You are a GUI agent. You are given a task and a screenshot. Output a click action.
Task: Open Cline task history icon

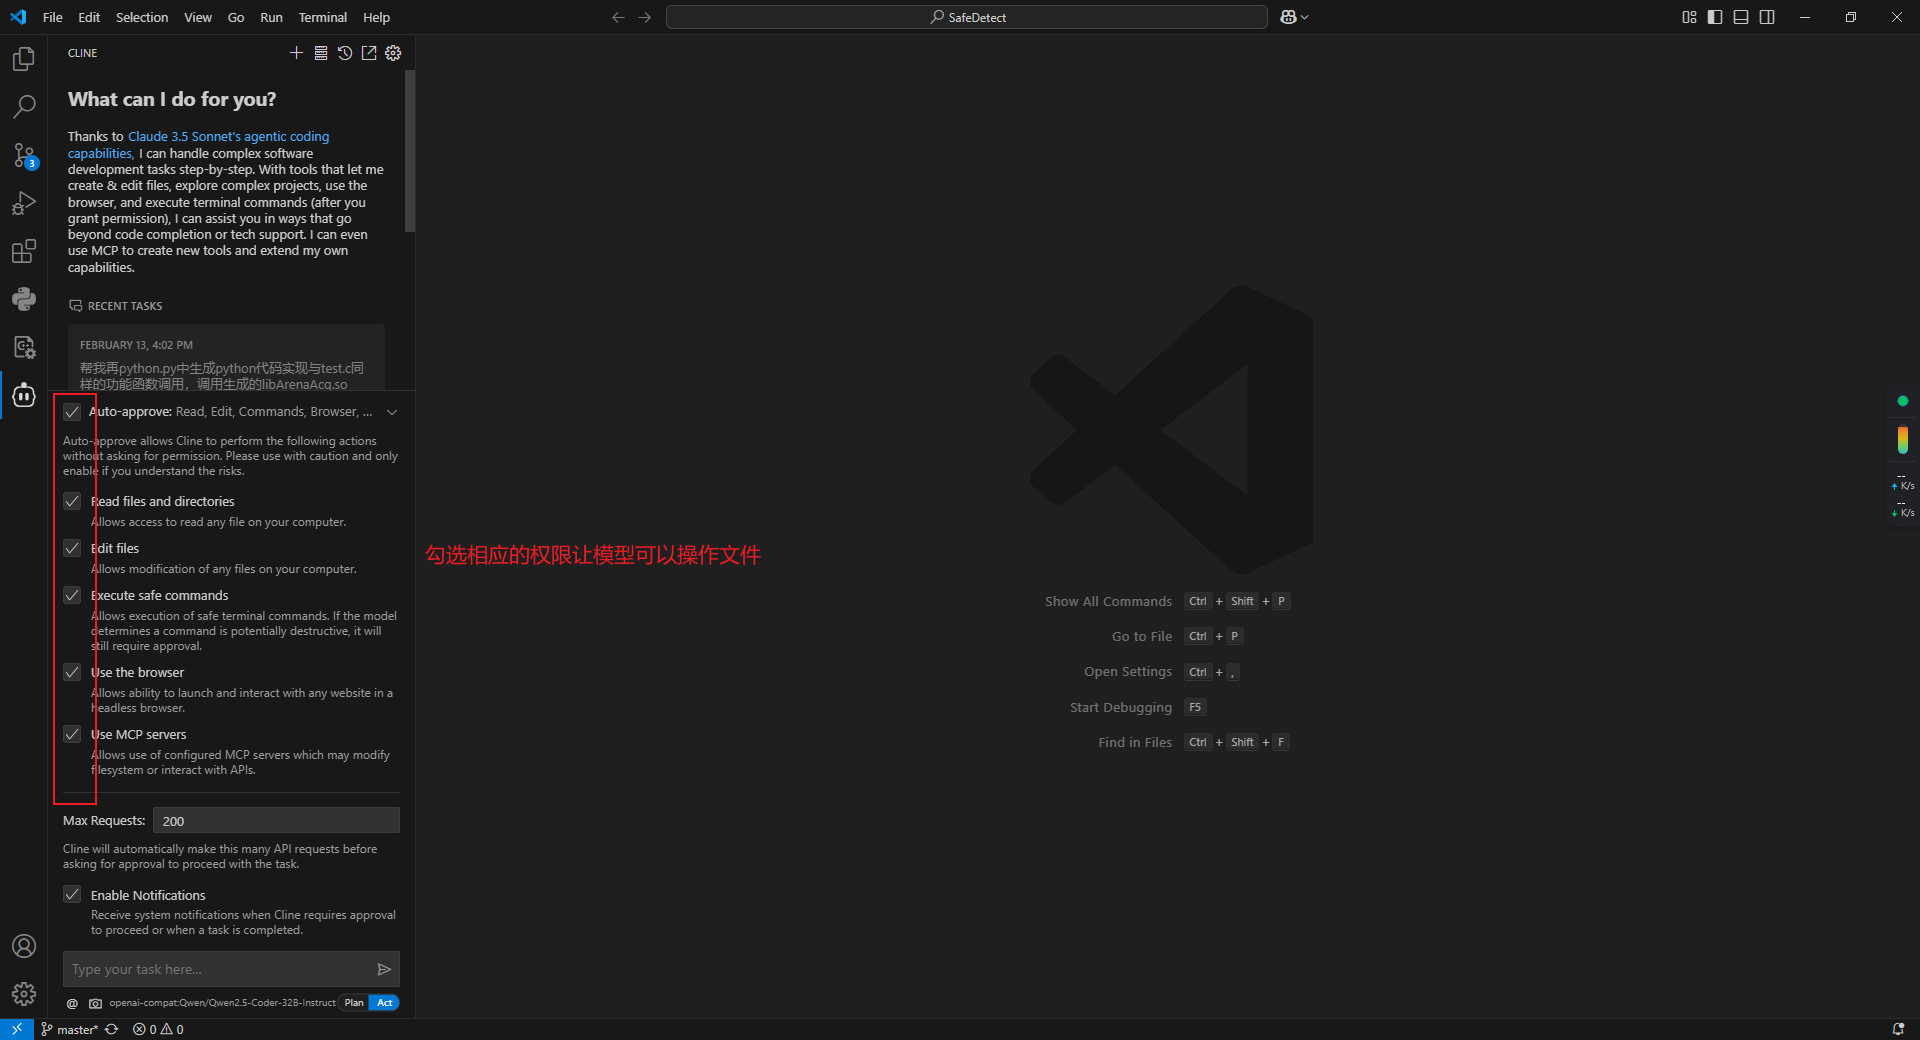pyautogui.click(x=345, y=53)
